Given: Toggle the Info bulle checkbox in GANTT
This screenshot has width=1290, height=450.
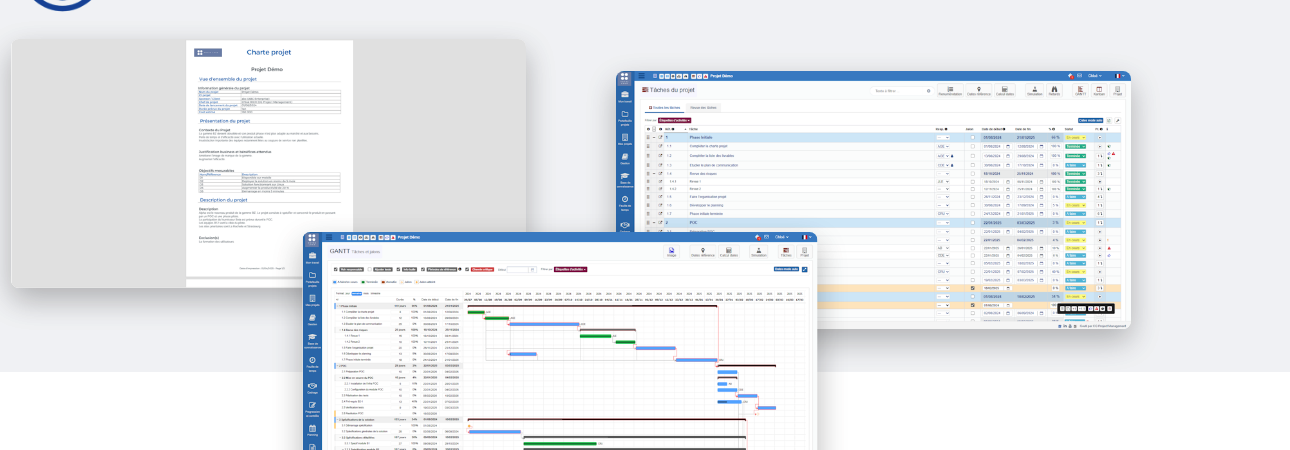Looking at the screenshot, I should tap(398, 269).
